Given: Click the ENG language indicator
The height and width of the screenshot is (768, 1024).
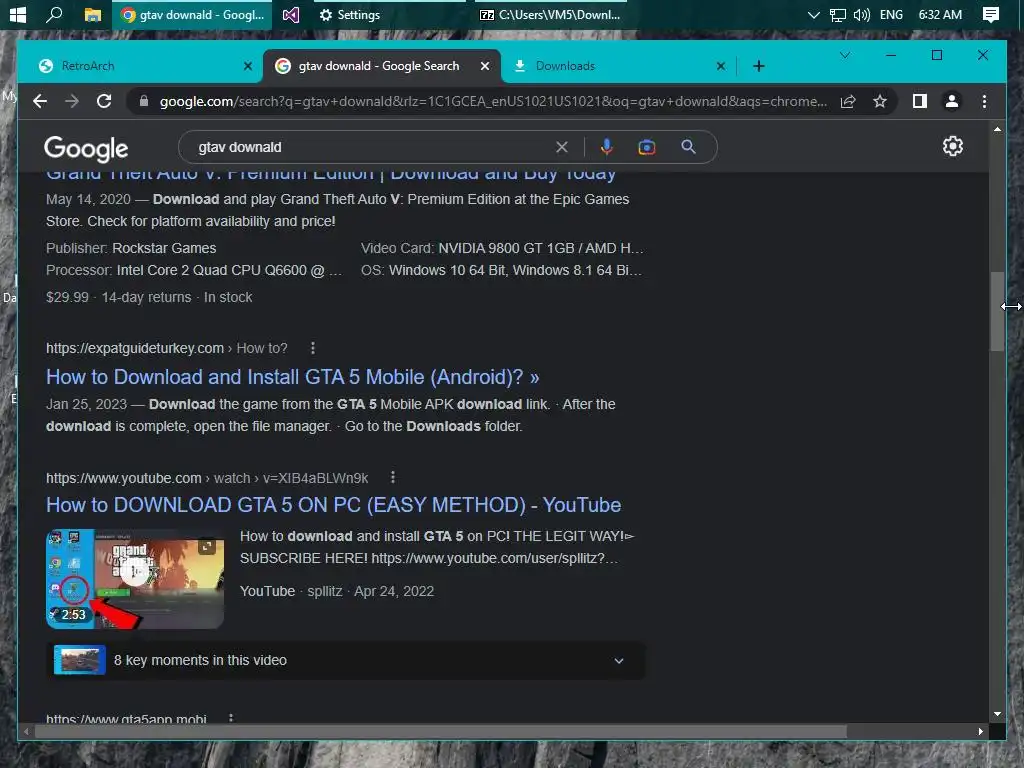Looking at the screenshot, I should click(x=891, y=14).
